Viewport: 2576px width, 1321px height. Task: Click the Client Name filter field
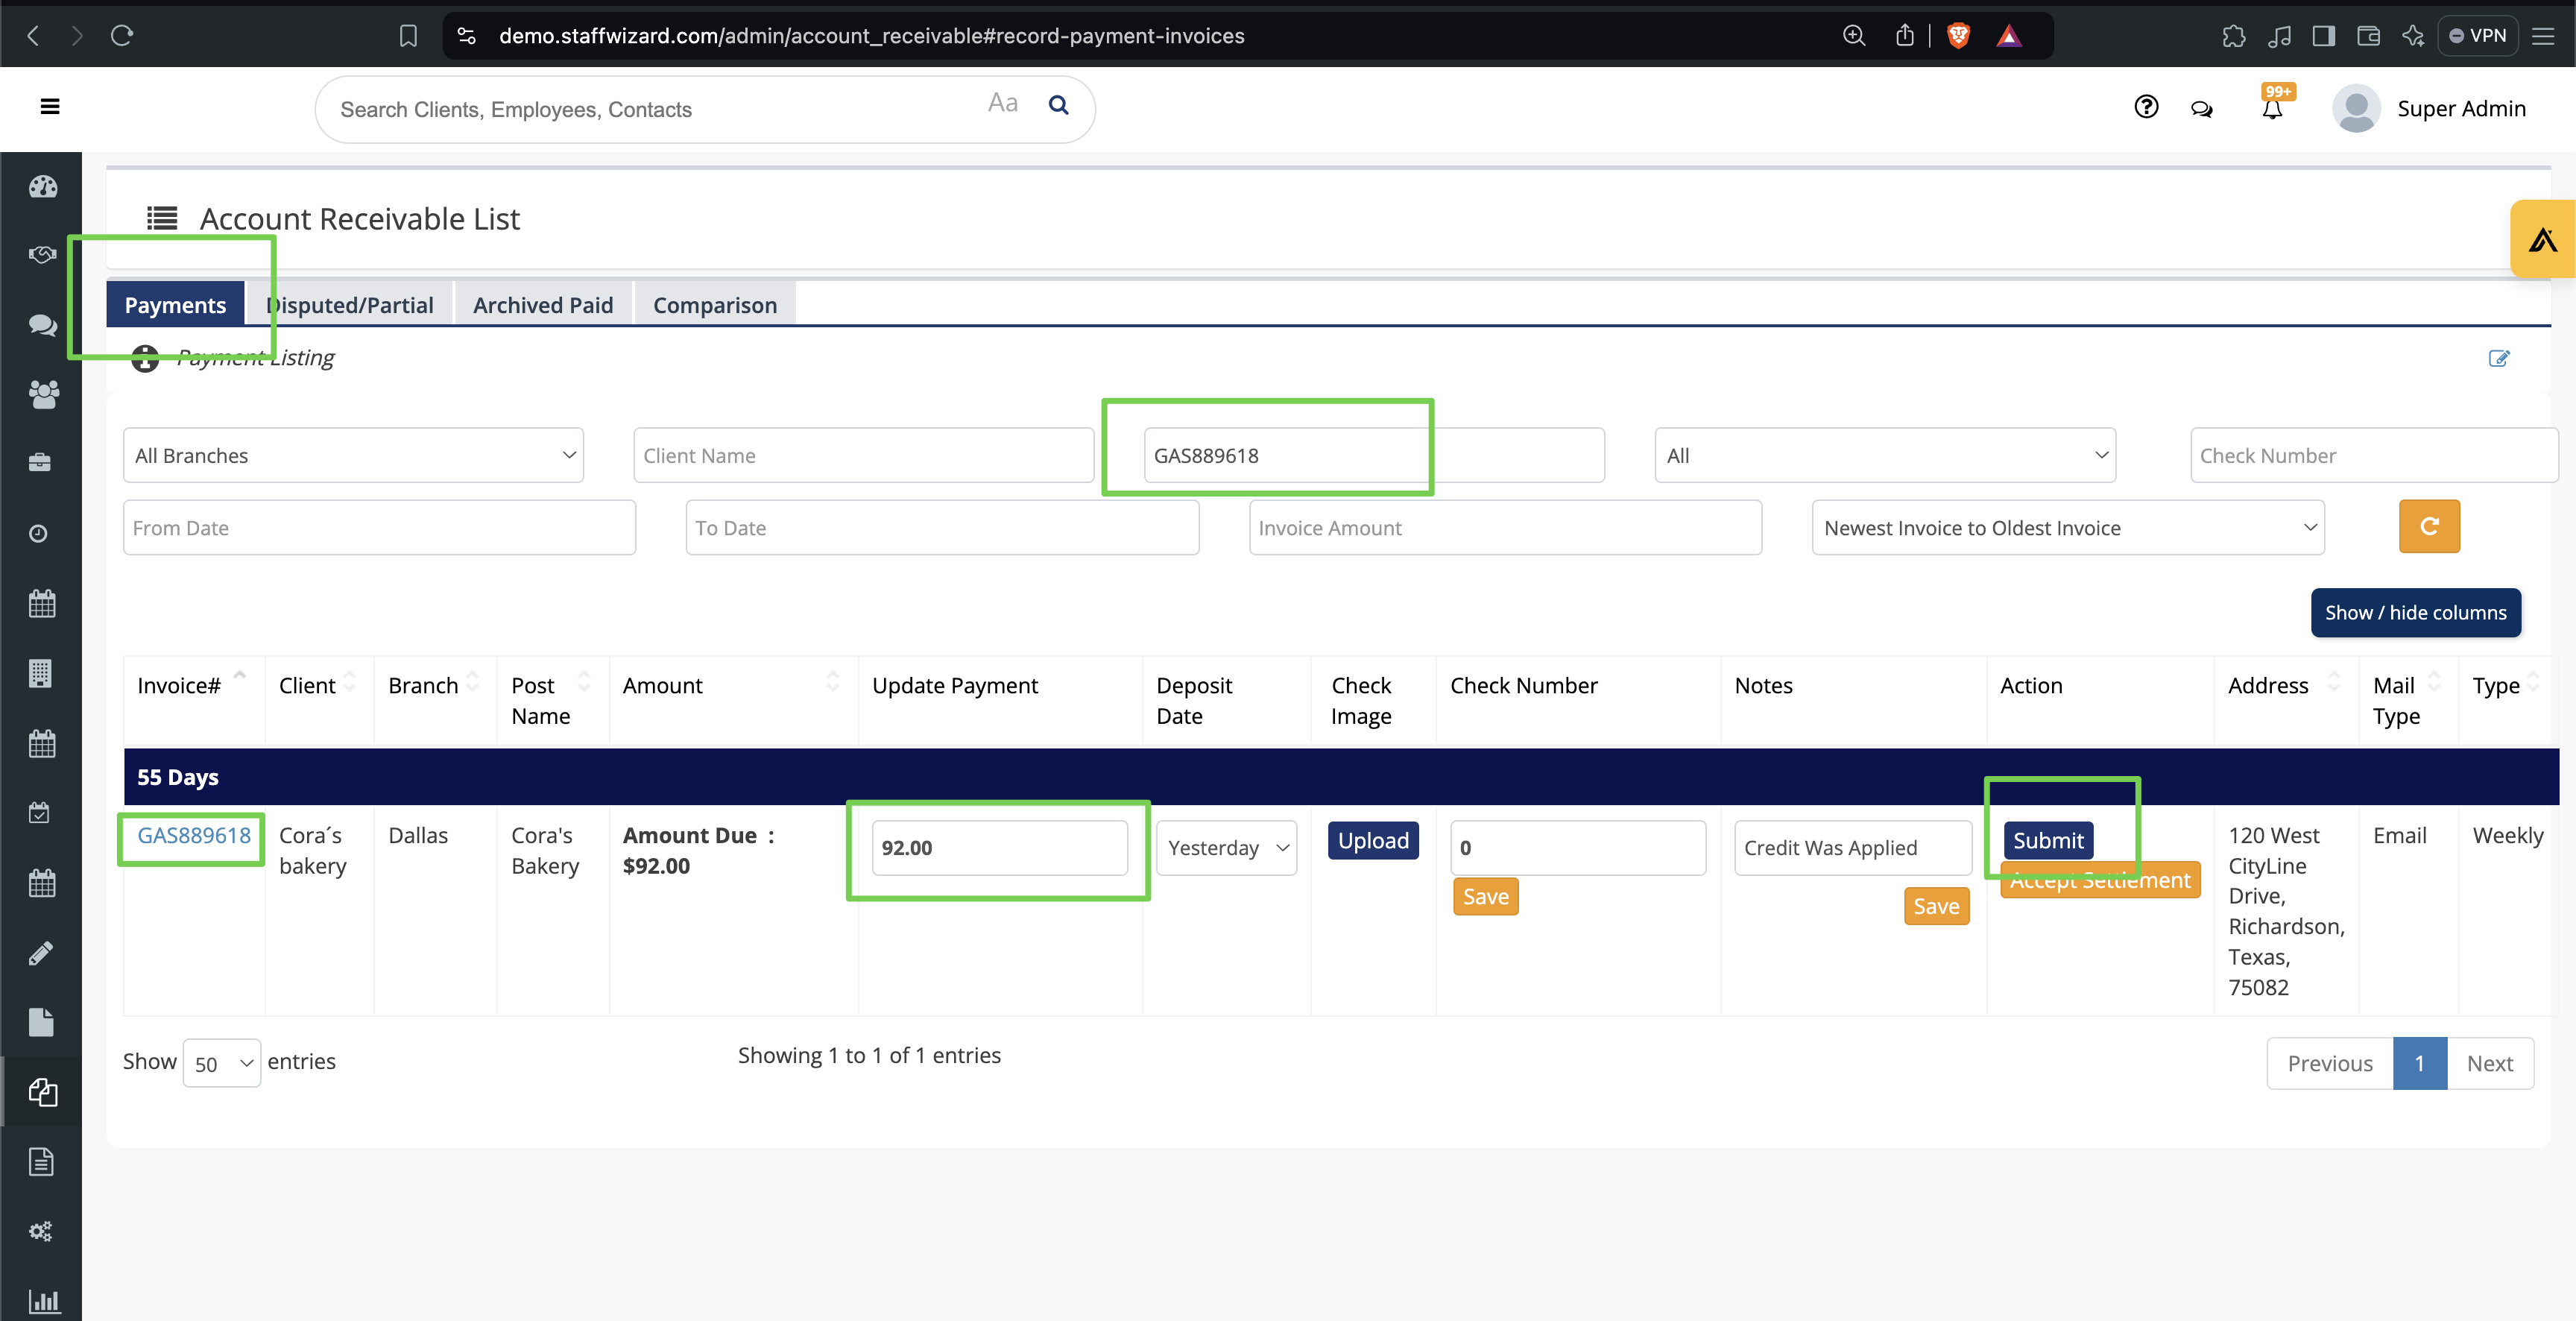[x=863, y=455]
